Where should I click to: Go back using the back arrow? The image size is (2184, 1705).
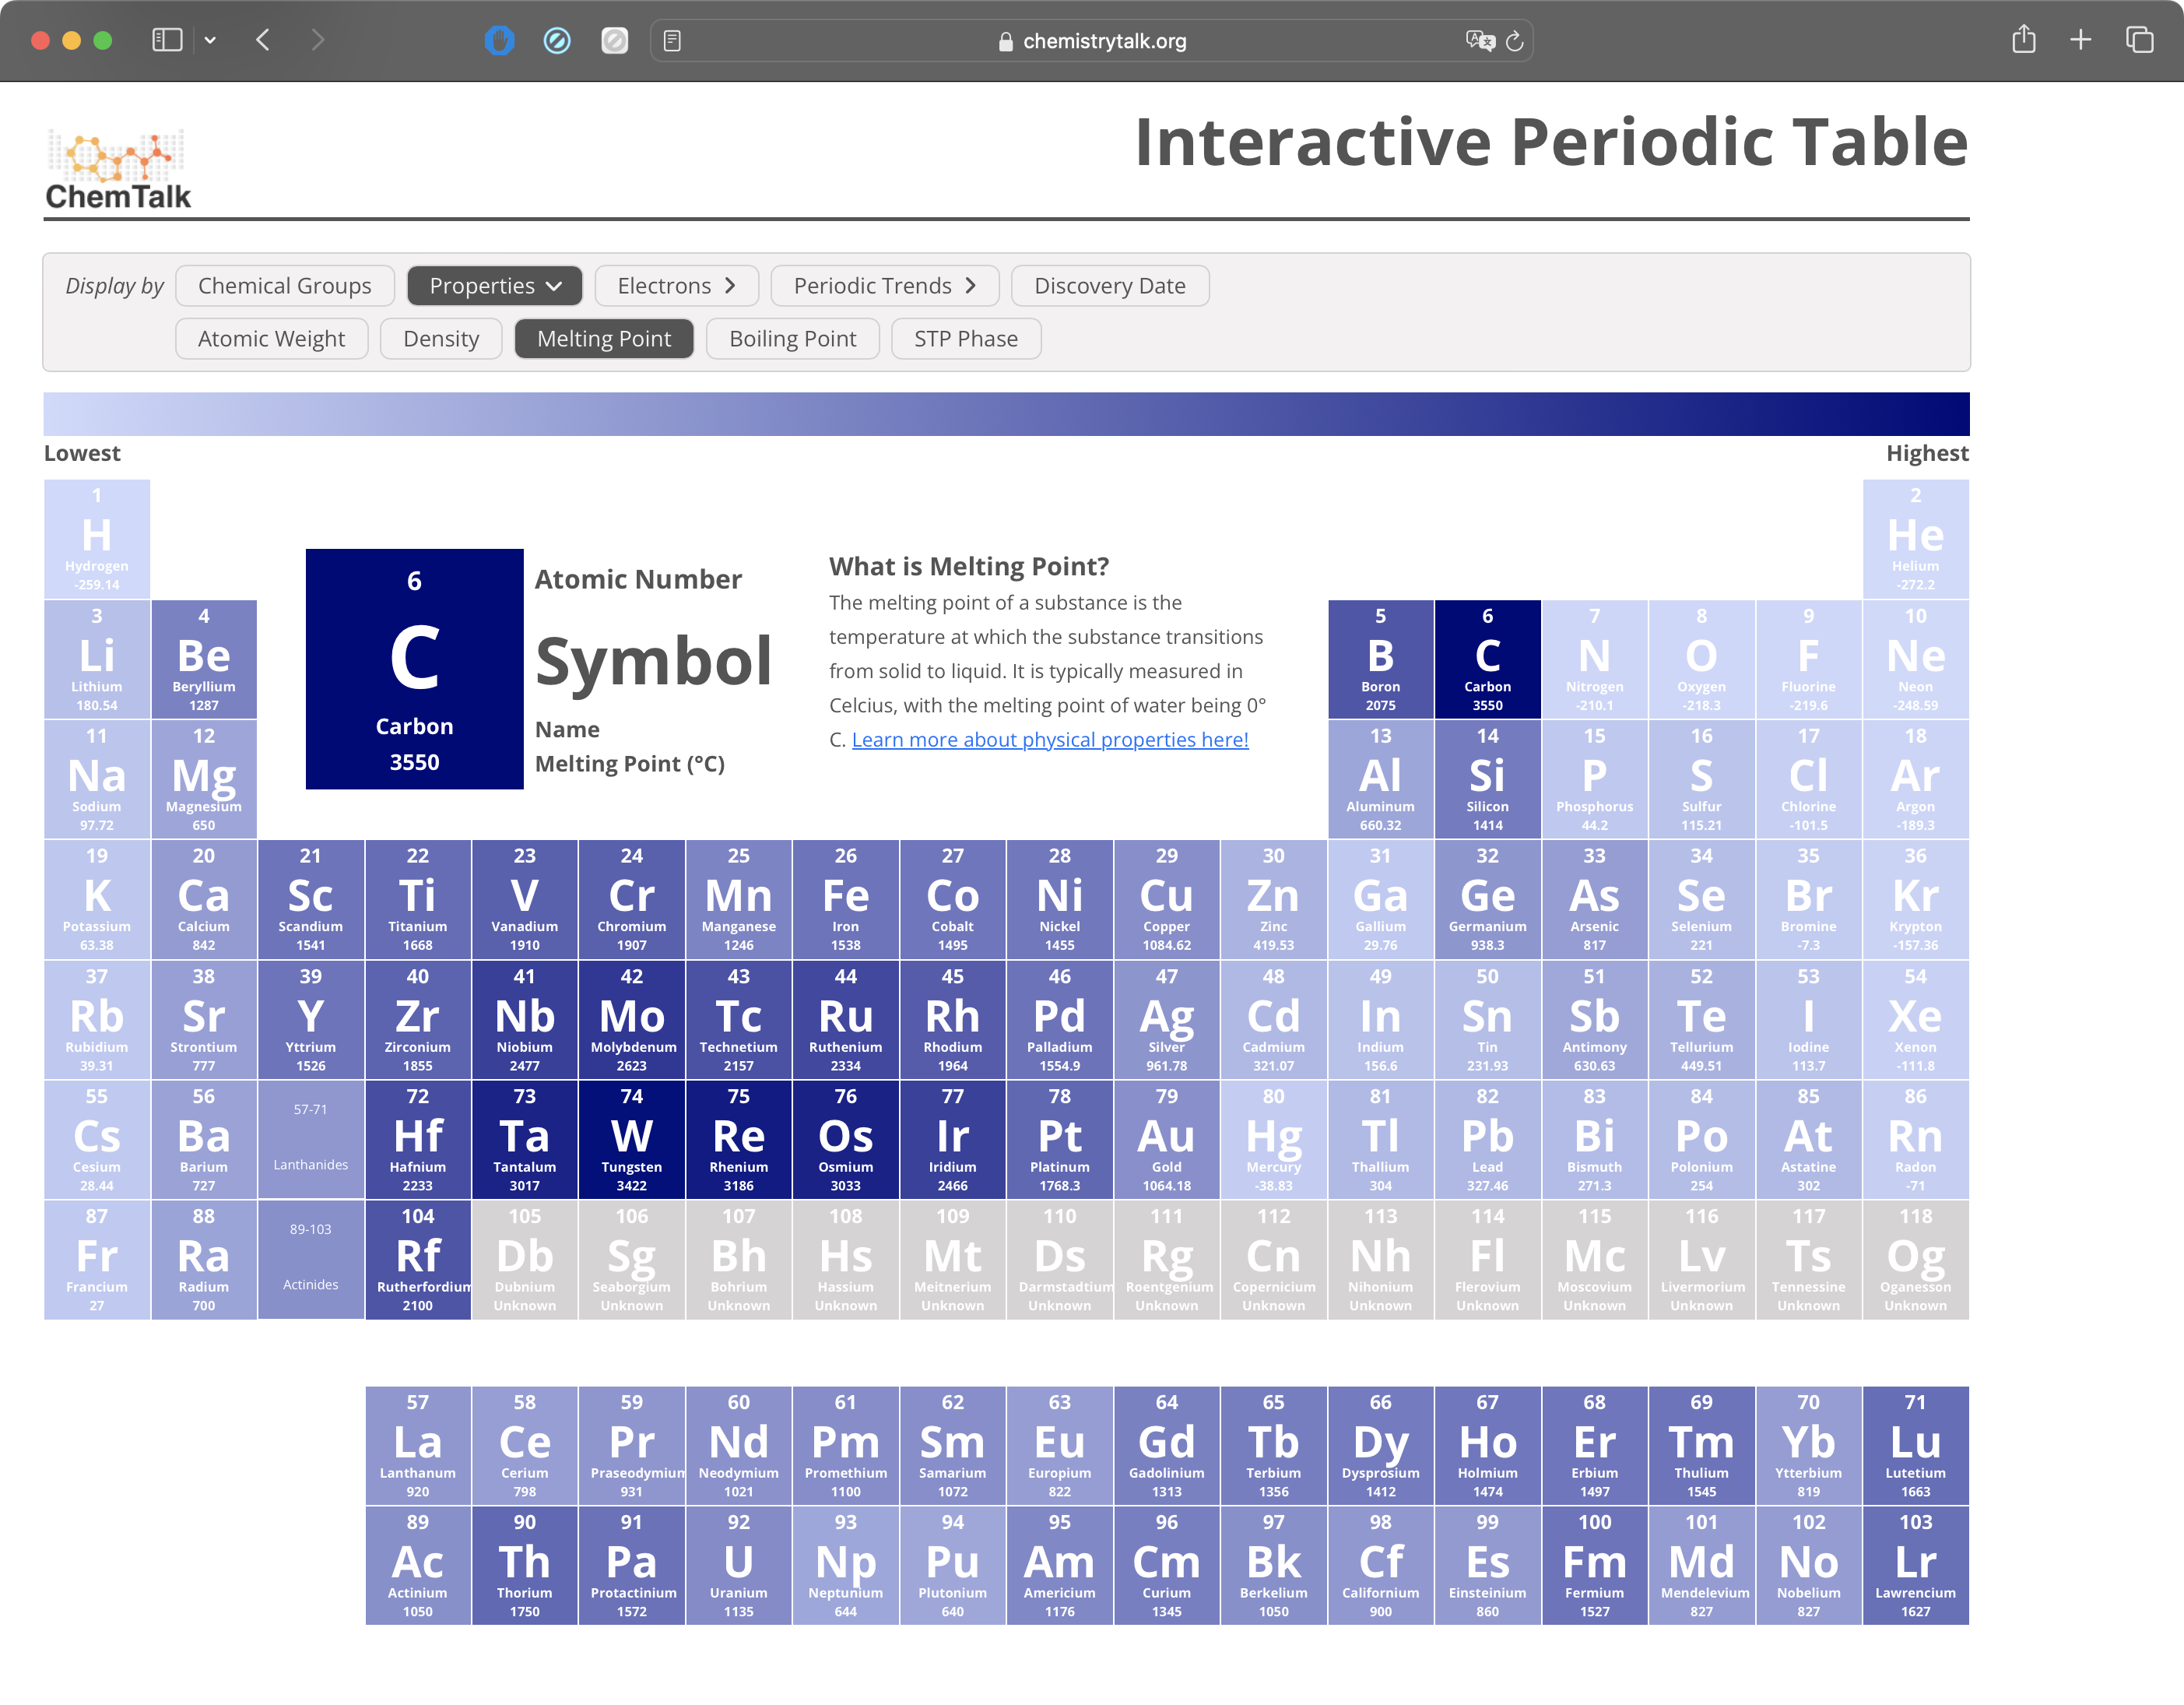point(263,40)
